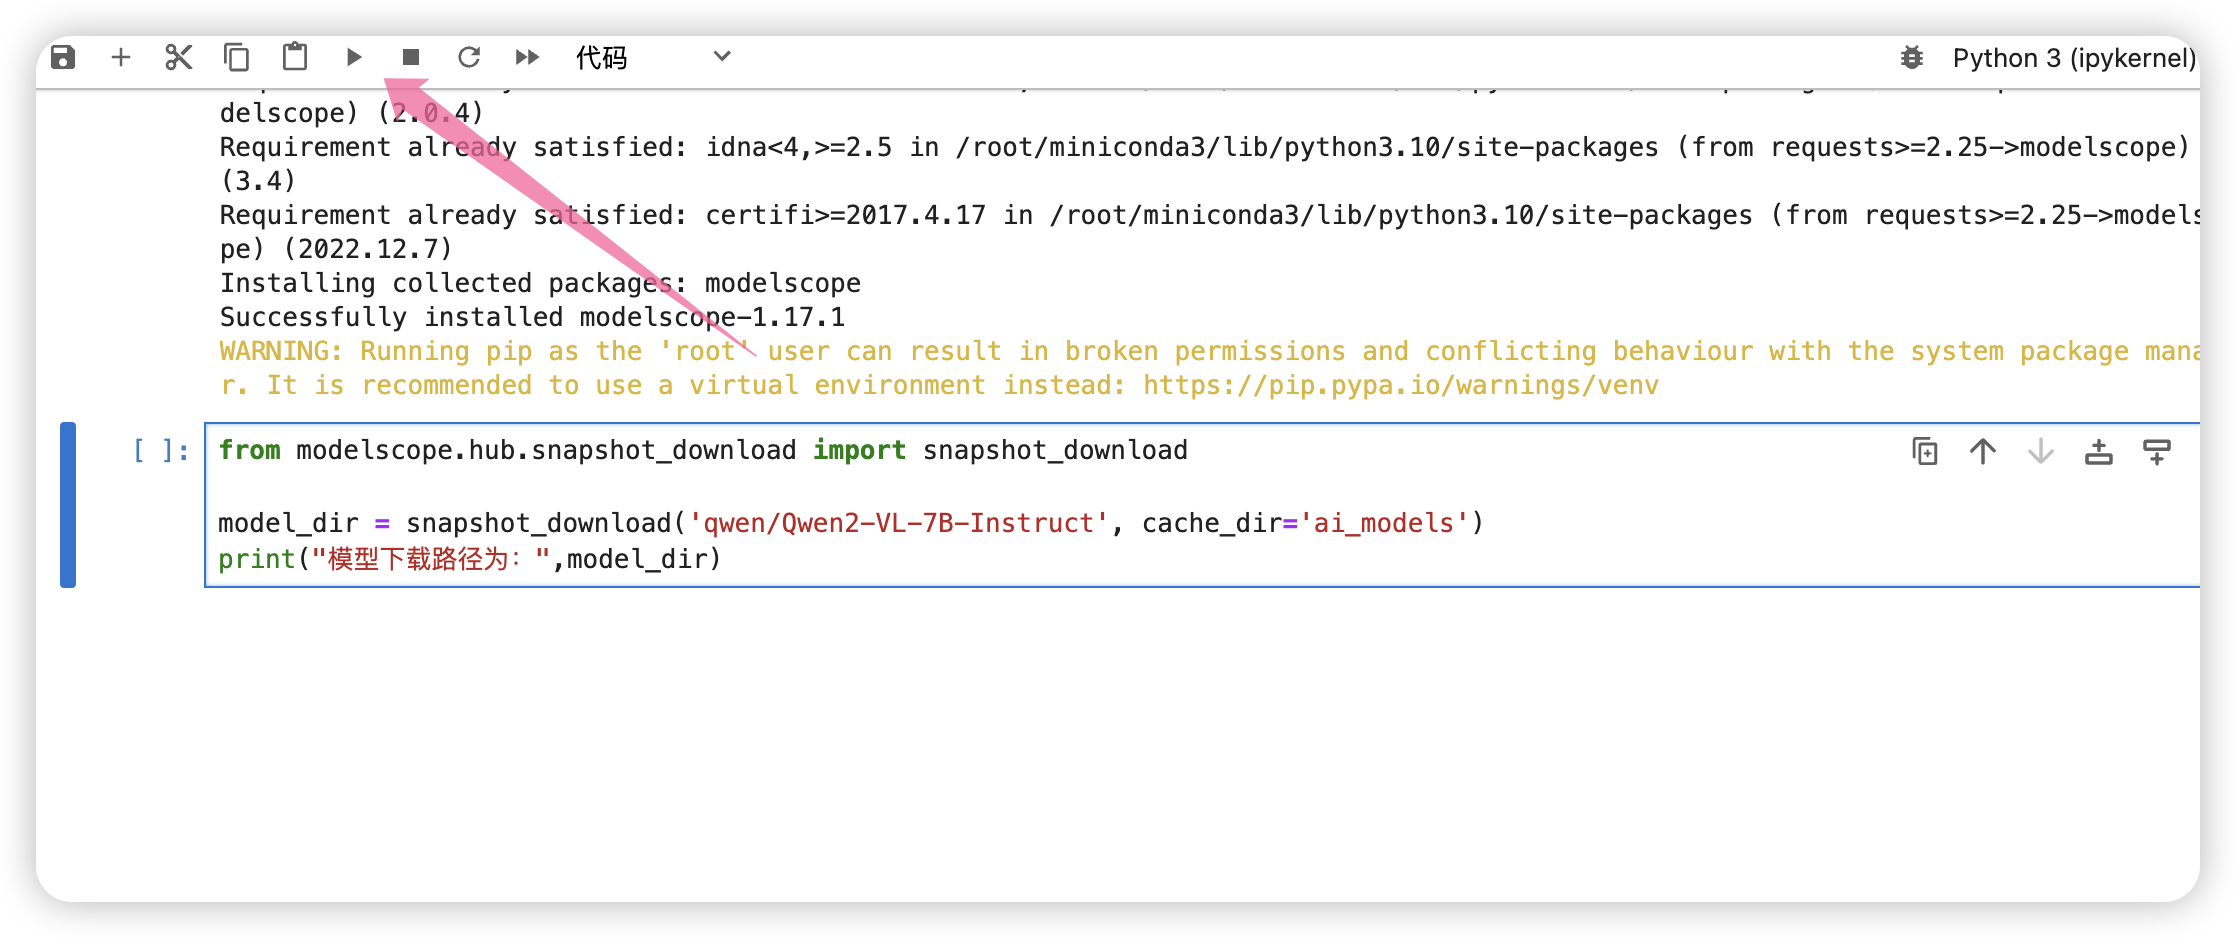
Task: Switch kernel via Python 3 (ipykernel) label
Action: point(2072,58)
